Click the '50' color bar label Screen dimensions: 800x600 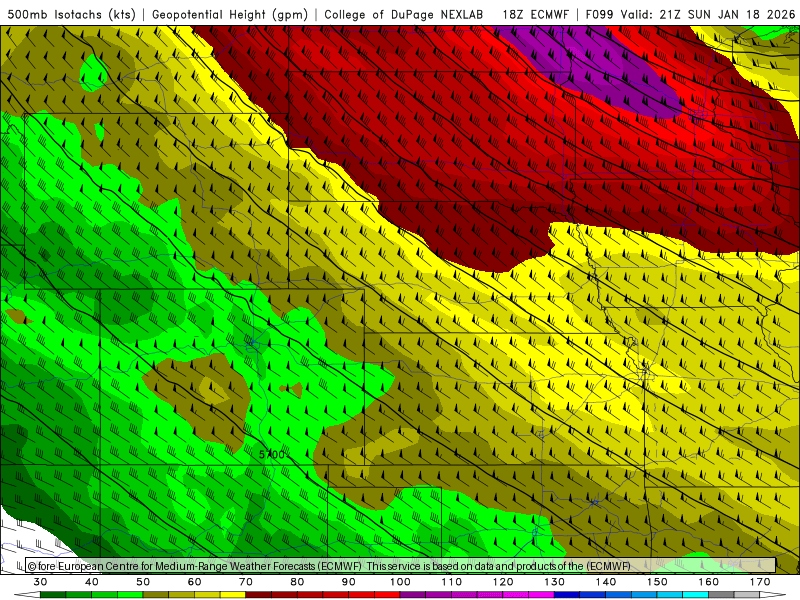pos(143,582)
